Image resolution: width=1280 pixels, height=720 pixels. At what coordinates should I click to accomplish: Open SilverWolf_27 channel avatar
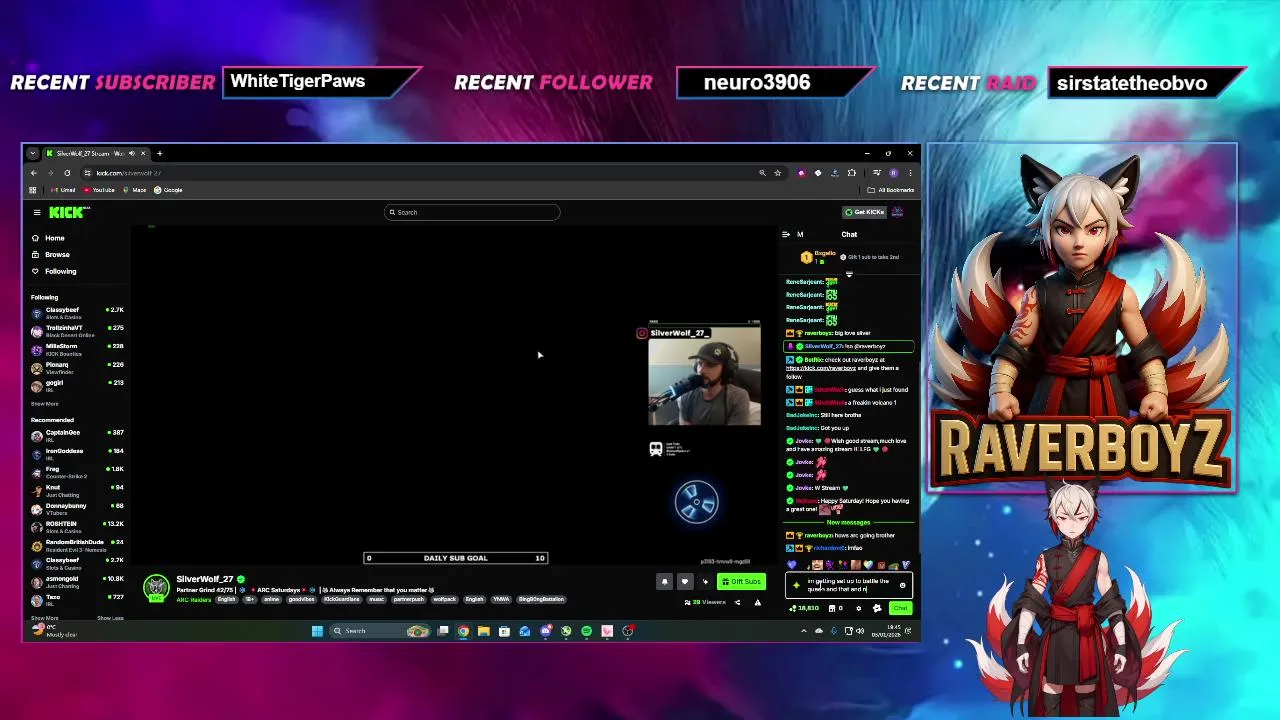click(156, 588)
